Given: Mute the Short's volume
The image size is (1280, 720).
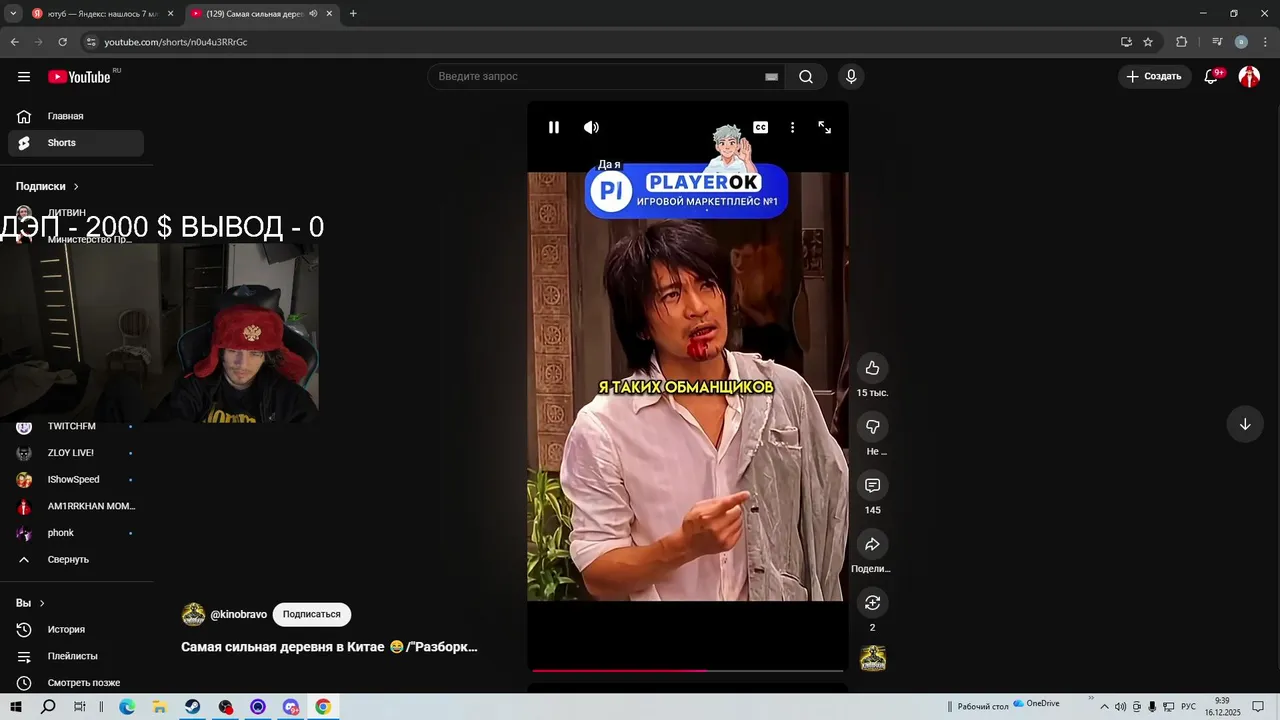Looking at the screenshot, I should click(x=591, y=127).
